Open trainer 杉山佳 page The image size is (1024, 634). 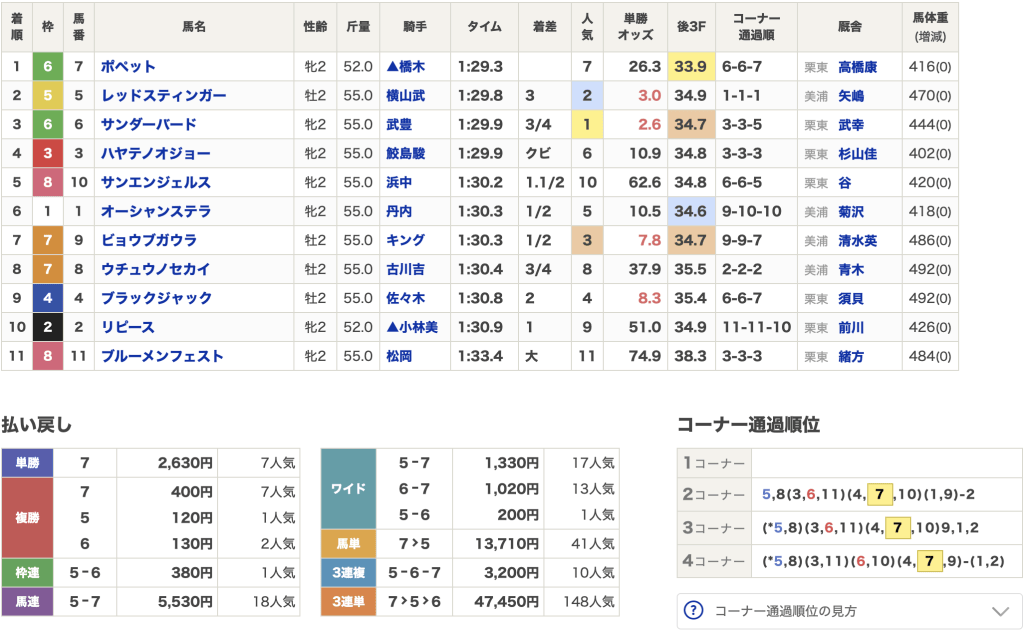point(857,153)
